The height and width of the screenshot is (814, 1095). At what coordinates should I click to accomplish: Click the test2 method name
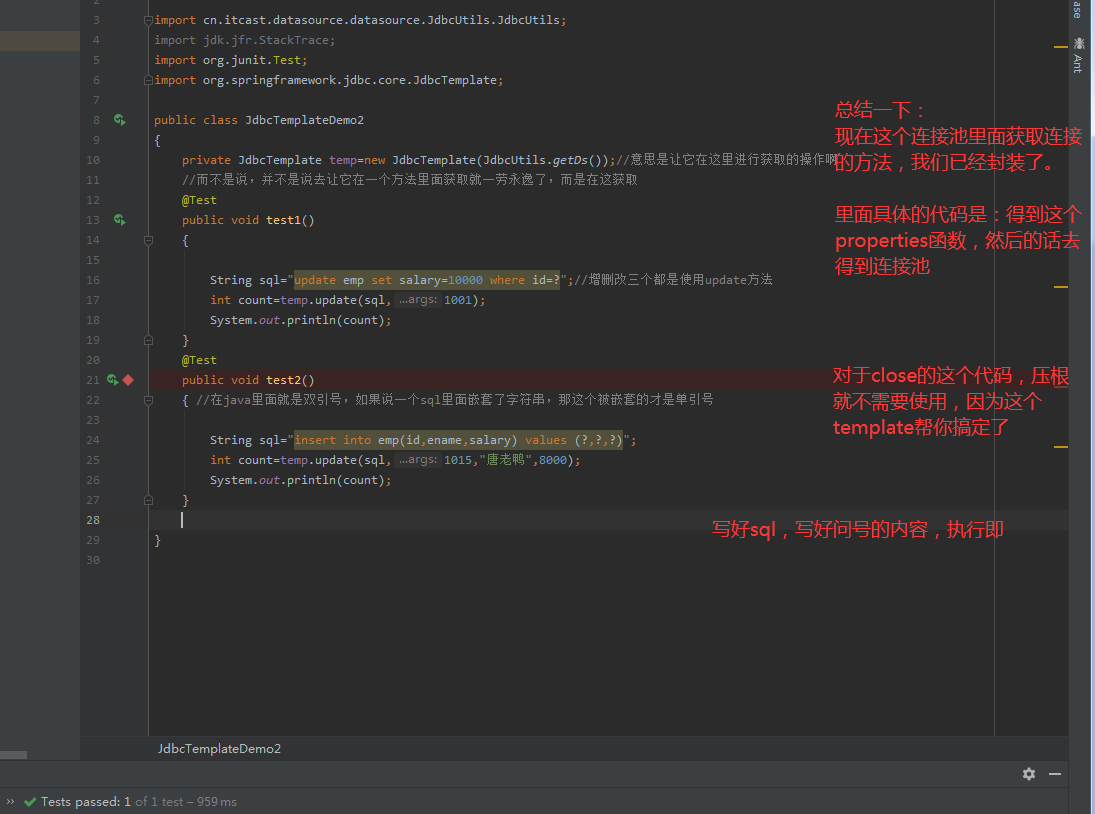pos(283,380)
